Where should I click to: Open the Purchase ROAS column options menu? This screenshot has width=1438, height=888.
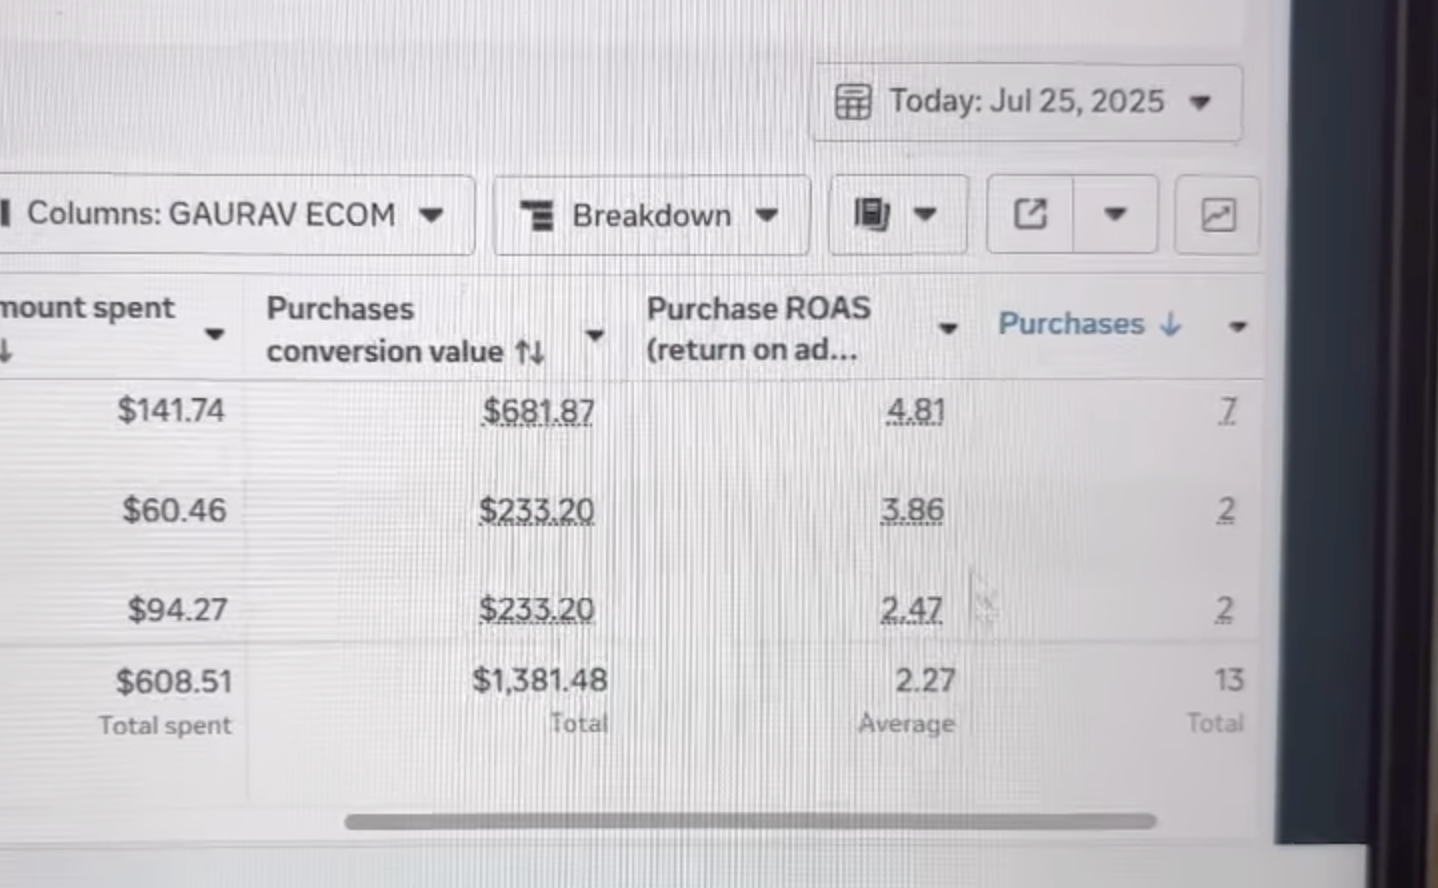coord(947,328)
